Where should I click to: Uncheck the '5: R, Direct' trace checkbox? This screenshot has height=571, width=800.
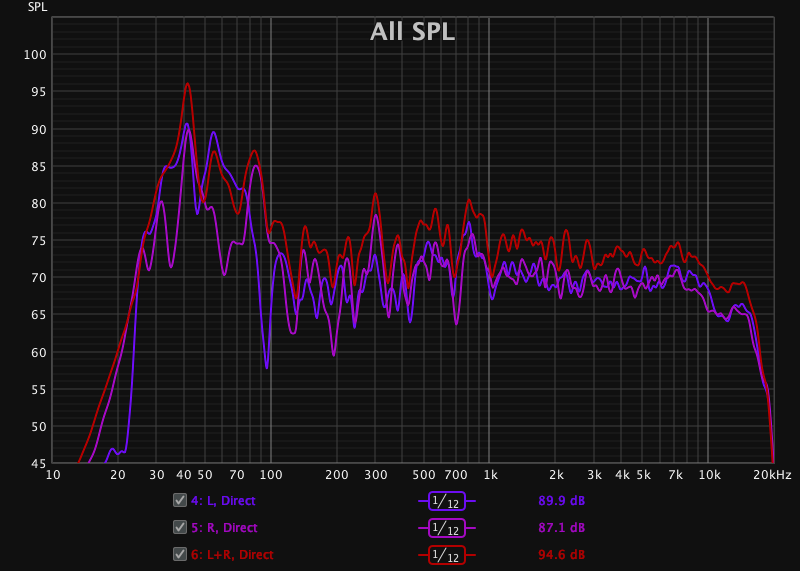pos(180,527)
